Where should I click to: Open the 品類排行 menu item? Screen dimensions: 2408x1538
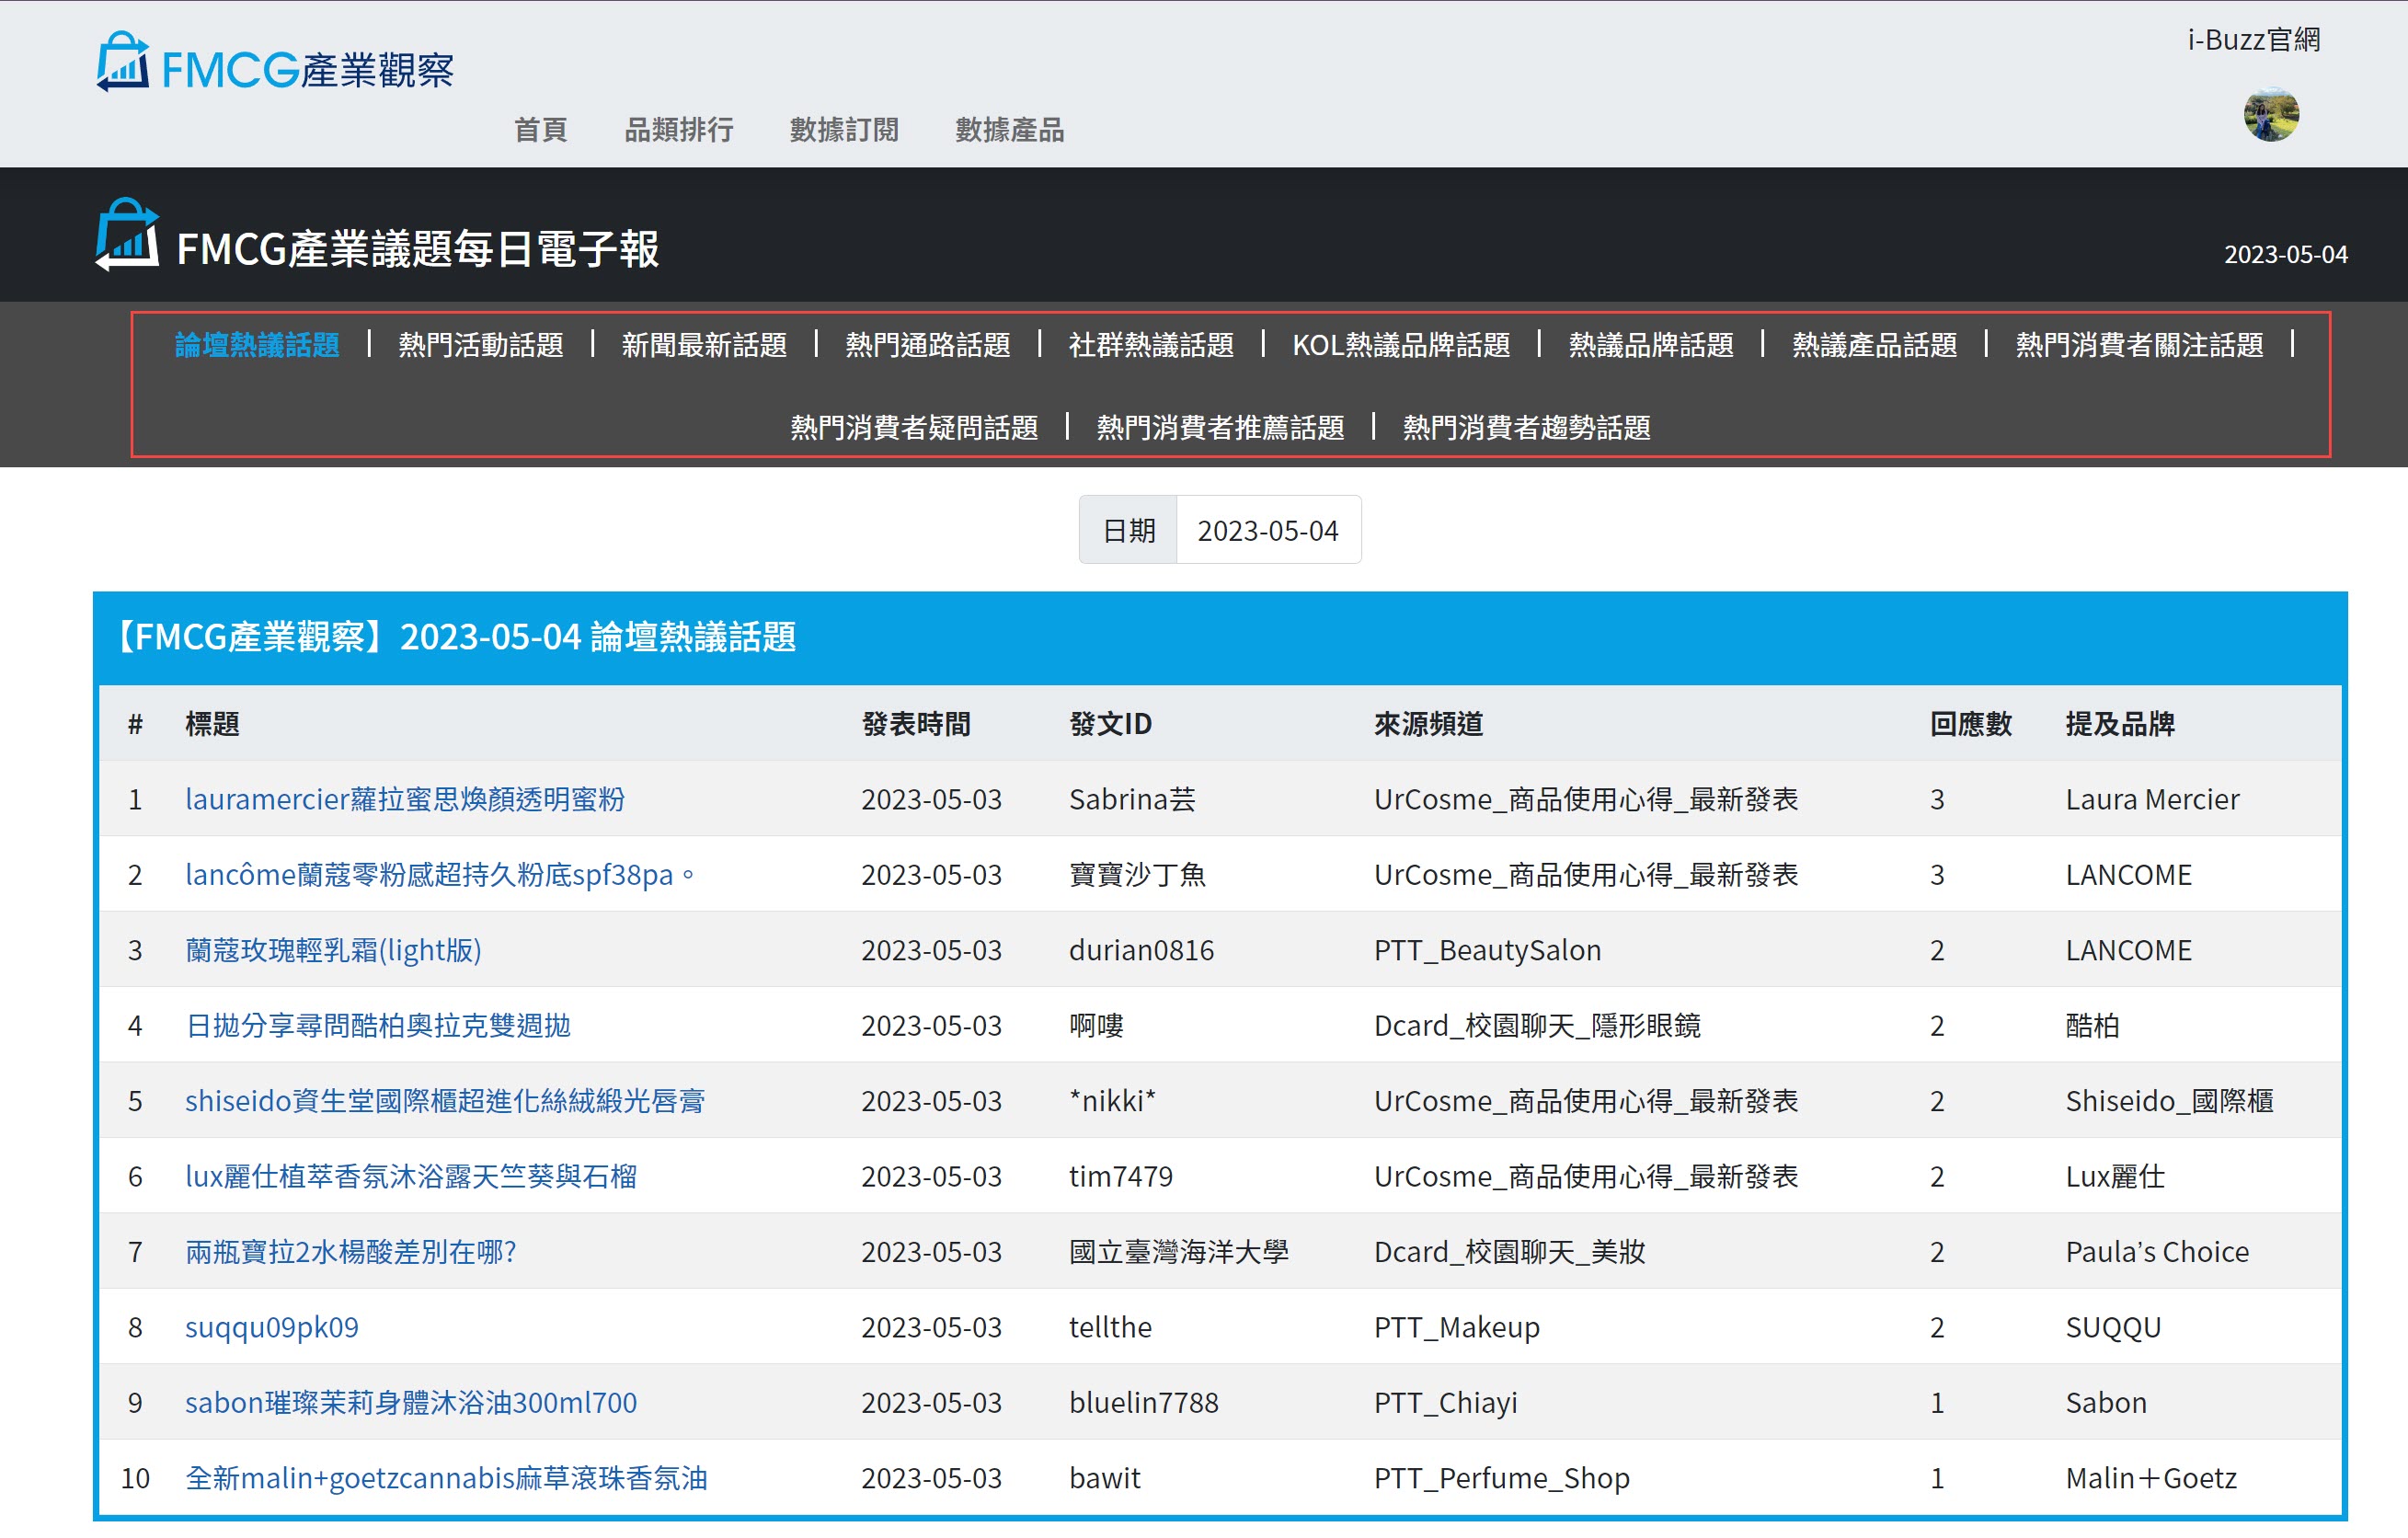click(x=679, y=130)
